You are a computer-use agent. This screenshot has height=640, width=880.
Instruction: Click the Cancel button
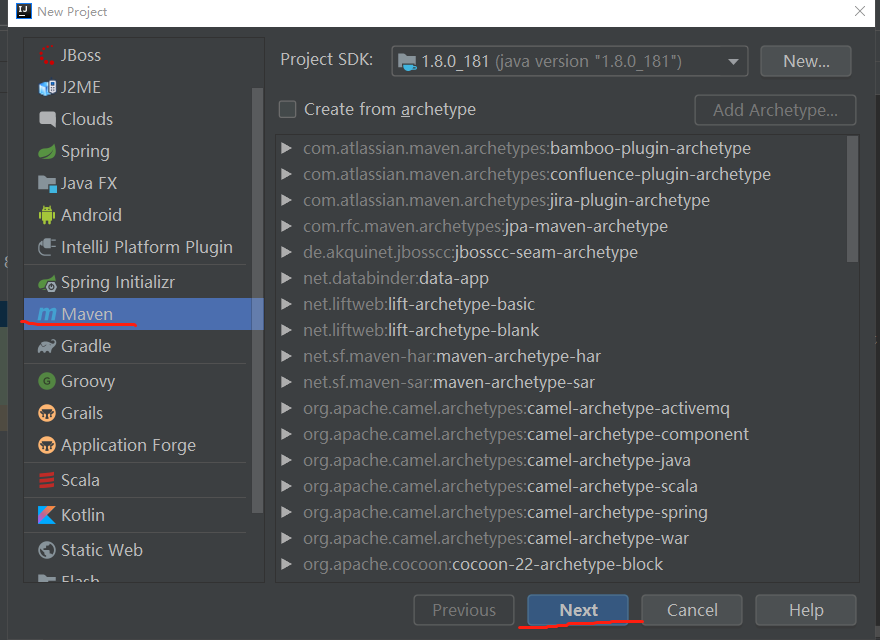click(692, 610)
